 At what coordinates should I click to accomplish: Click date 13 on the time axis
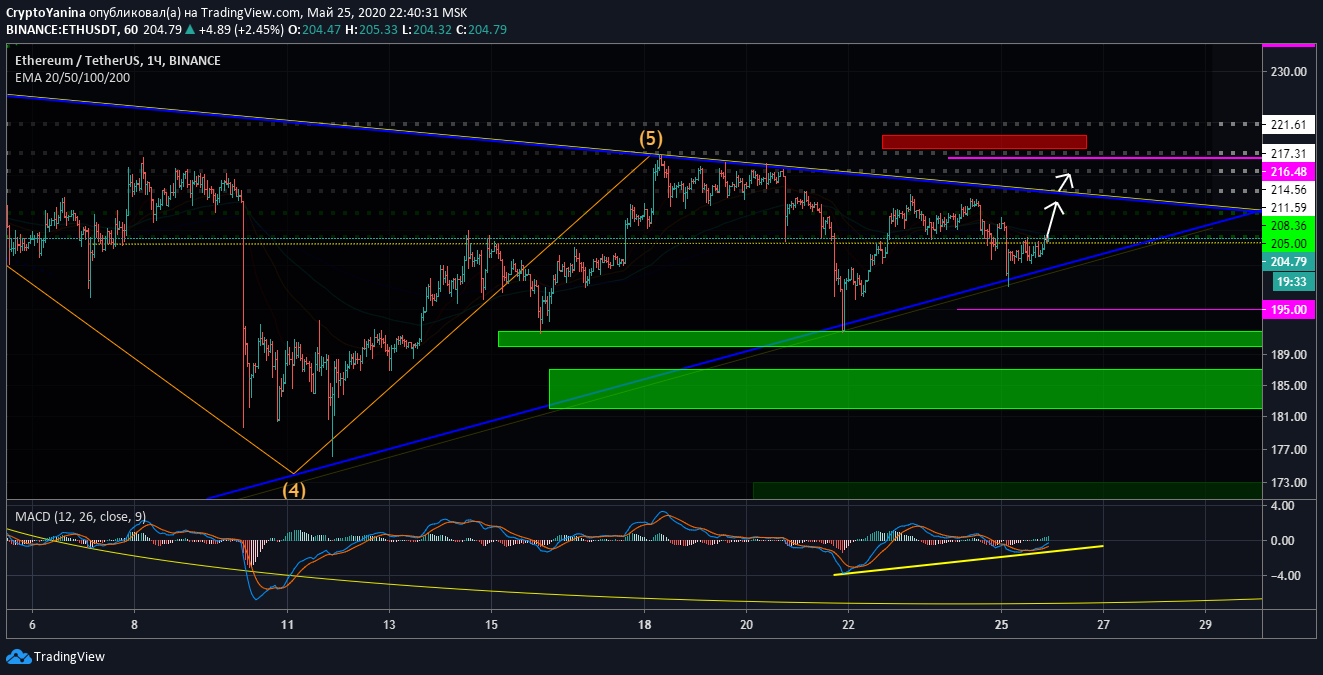click(389, 625)
